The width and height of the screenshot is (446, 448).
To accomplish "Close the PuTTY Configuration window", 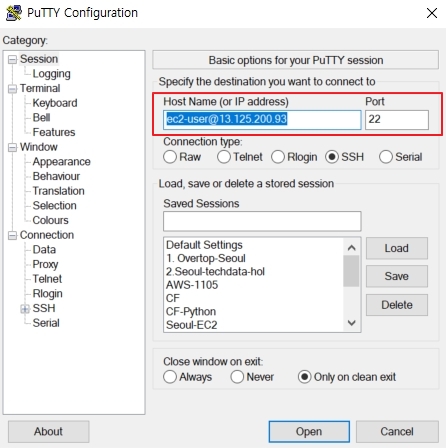I will tap(432, 13).
